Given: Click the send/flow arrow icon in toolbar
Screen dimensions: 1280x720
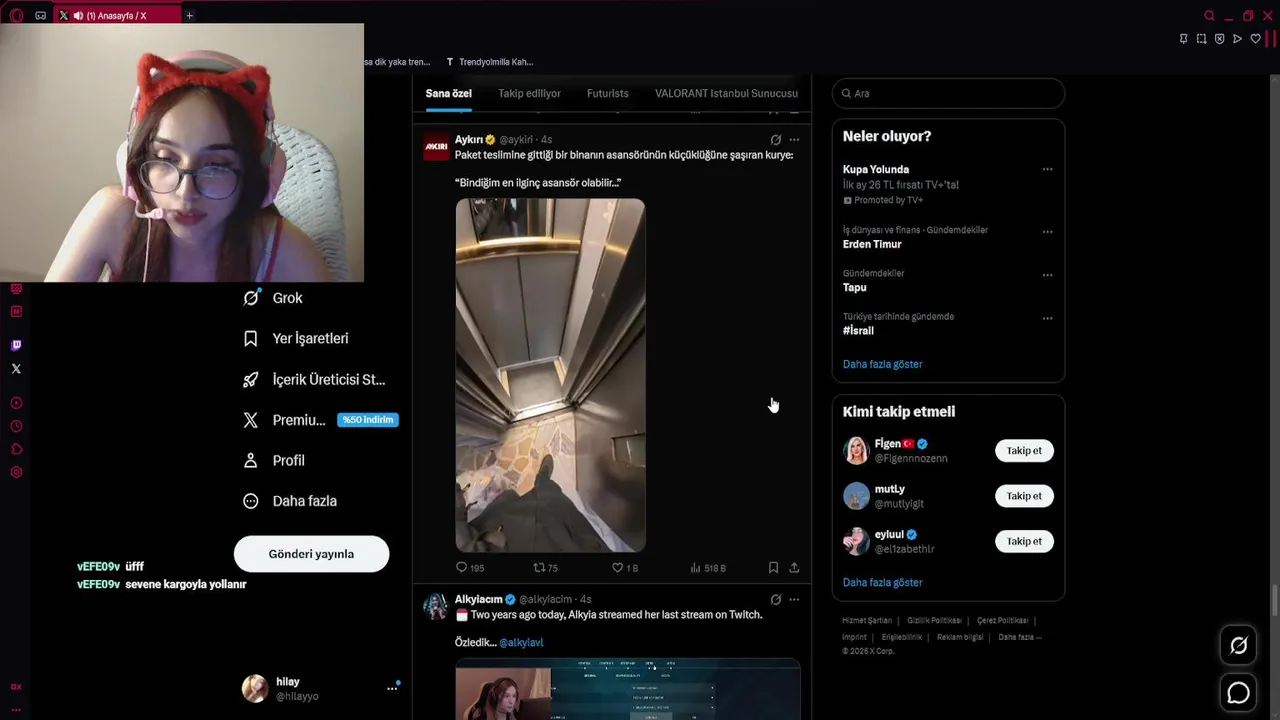Looking at the screenshot, I should click(x=1237, y=39).
